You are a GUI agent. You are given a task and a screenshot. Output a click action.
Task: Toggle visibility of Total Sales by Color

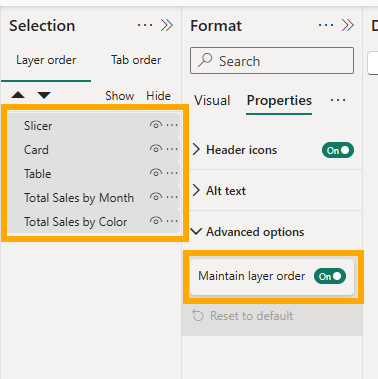click(x=156, y=221)
